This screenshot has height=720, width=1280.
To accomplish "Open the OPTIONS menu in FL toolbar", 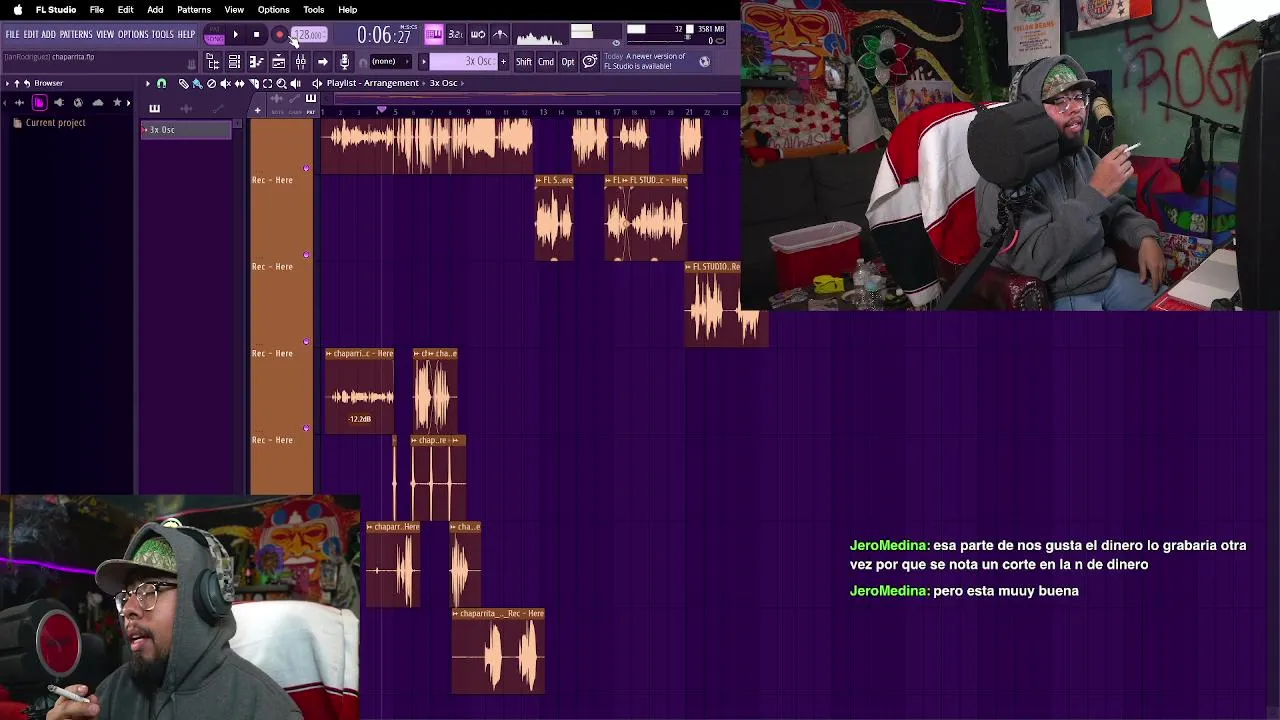I will coord(133,34).
